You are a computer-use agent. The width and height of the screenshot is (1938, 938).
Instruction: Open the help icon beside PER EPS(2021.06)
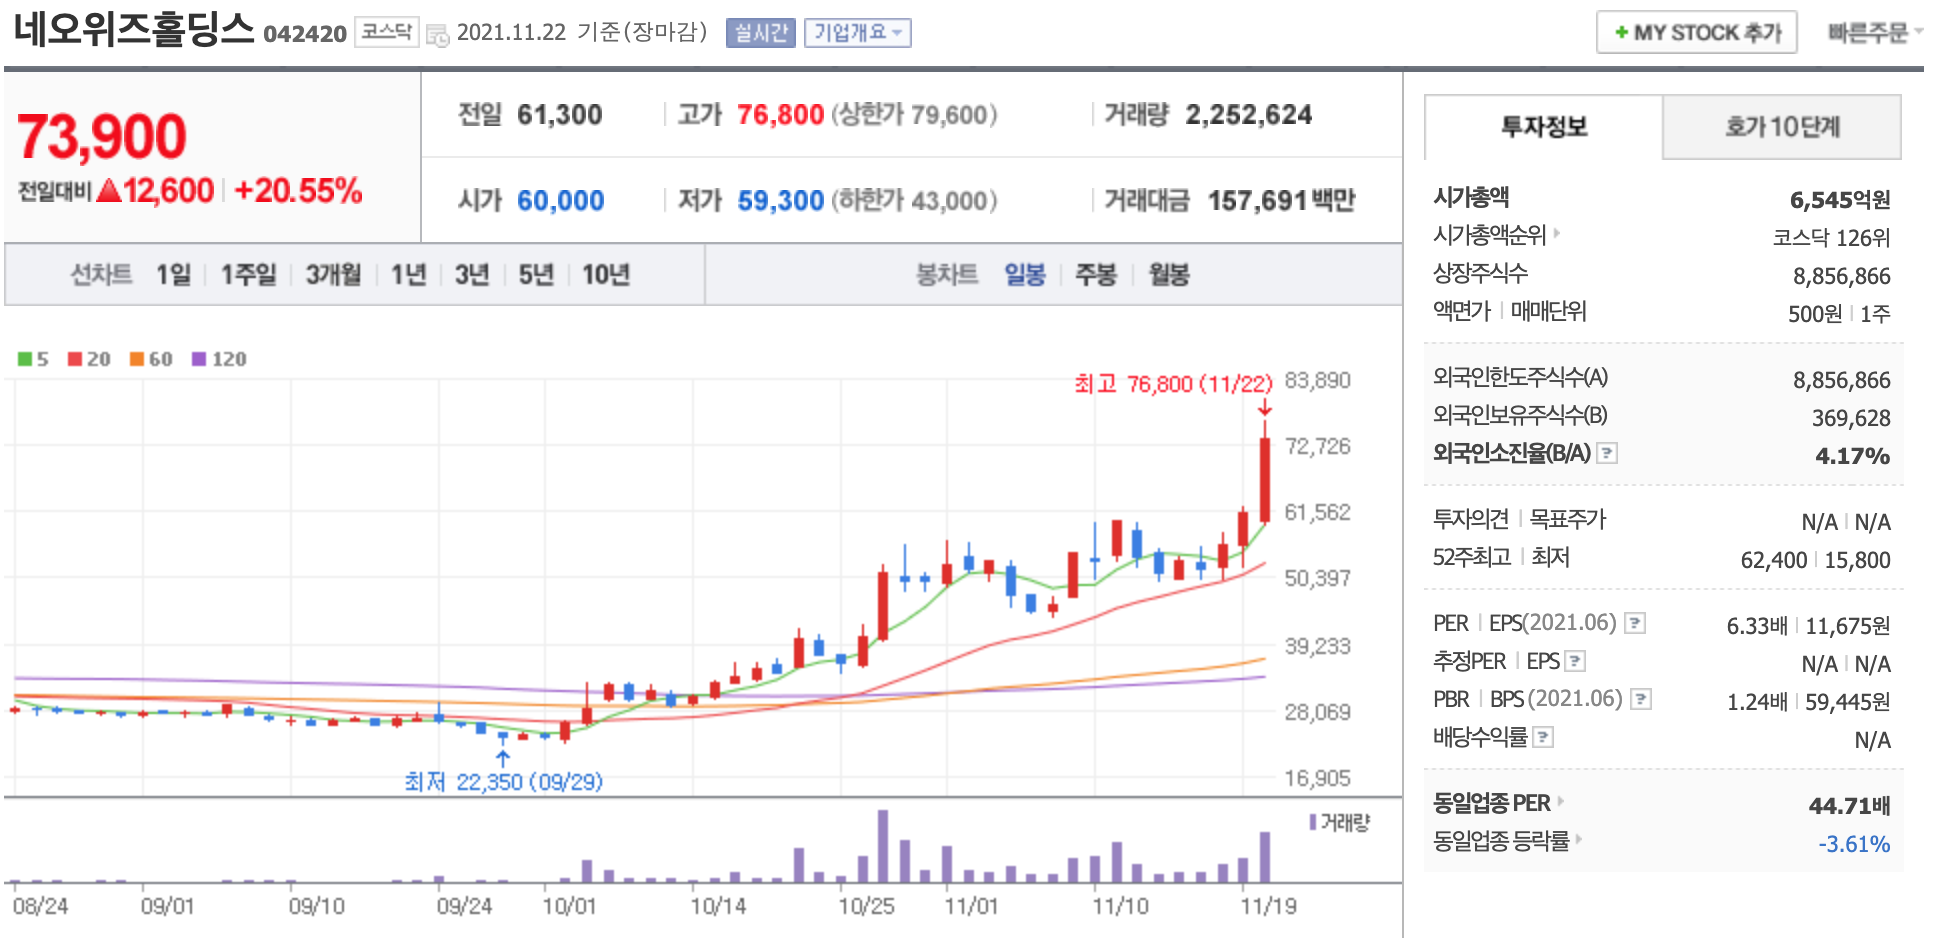(x=1635, y=623)
